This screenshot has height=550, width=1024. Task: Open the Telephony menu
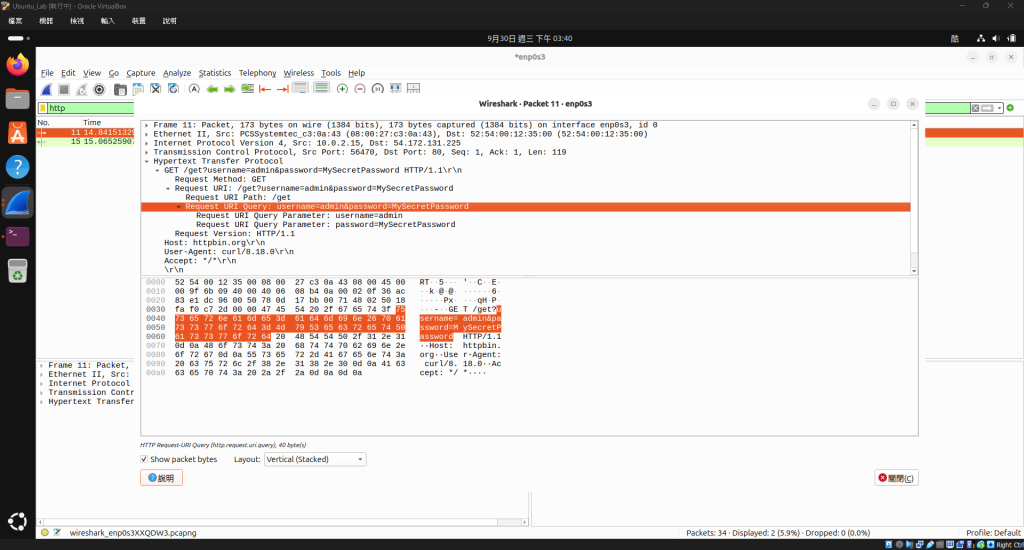(x=257, y=73)
